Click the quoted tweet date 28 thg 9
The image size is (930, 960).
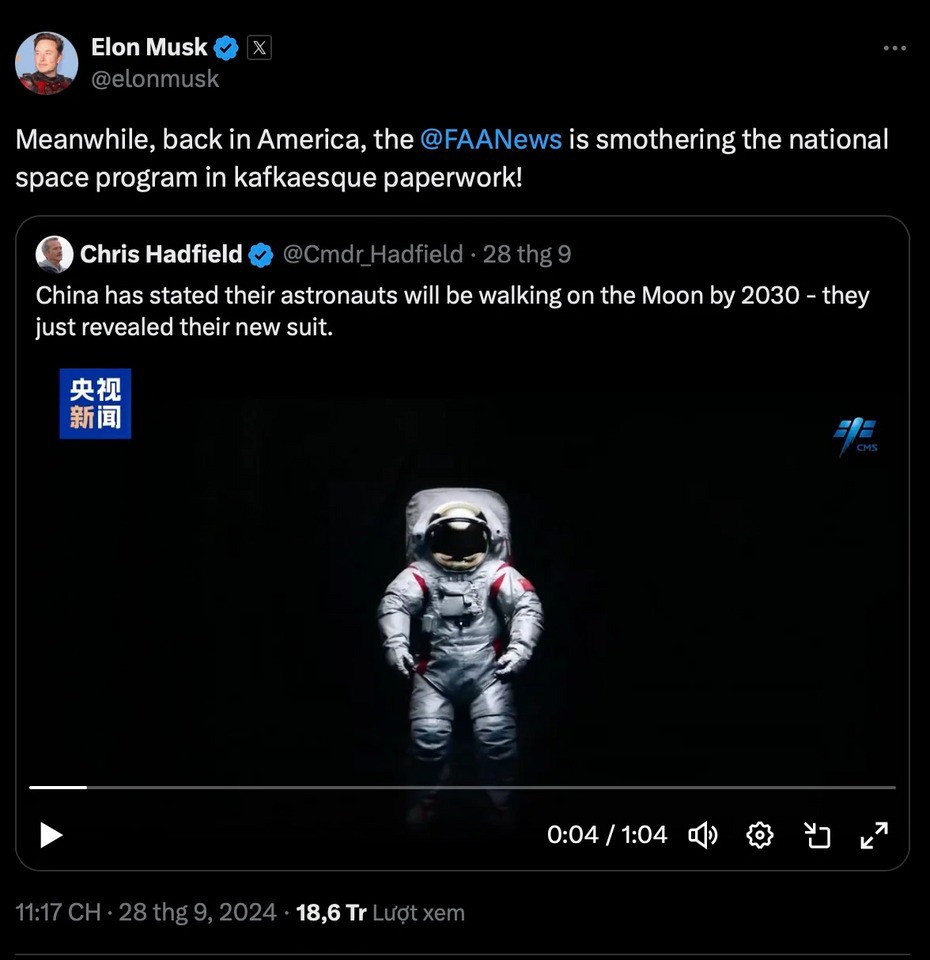[527, 255]
